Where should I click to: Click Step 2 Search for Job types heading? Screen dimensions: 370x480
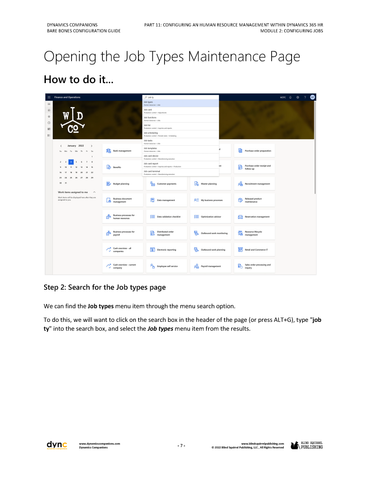click(x=105, y=287)
